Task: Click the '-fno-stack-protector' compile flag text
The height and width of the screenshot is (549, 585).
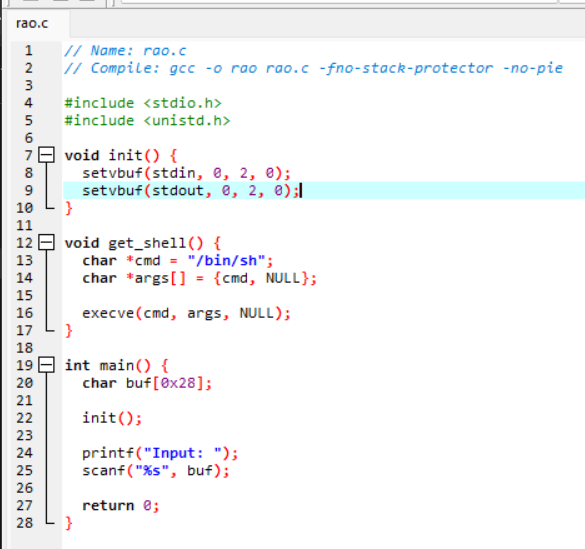Action: pos(406,68)
